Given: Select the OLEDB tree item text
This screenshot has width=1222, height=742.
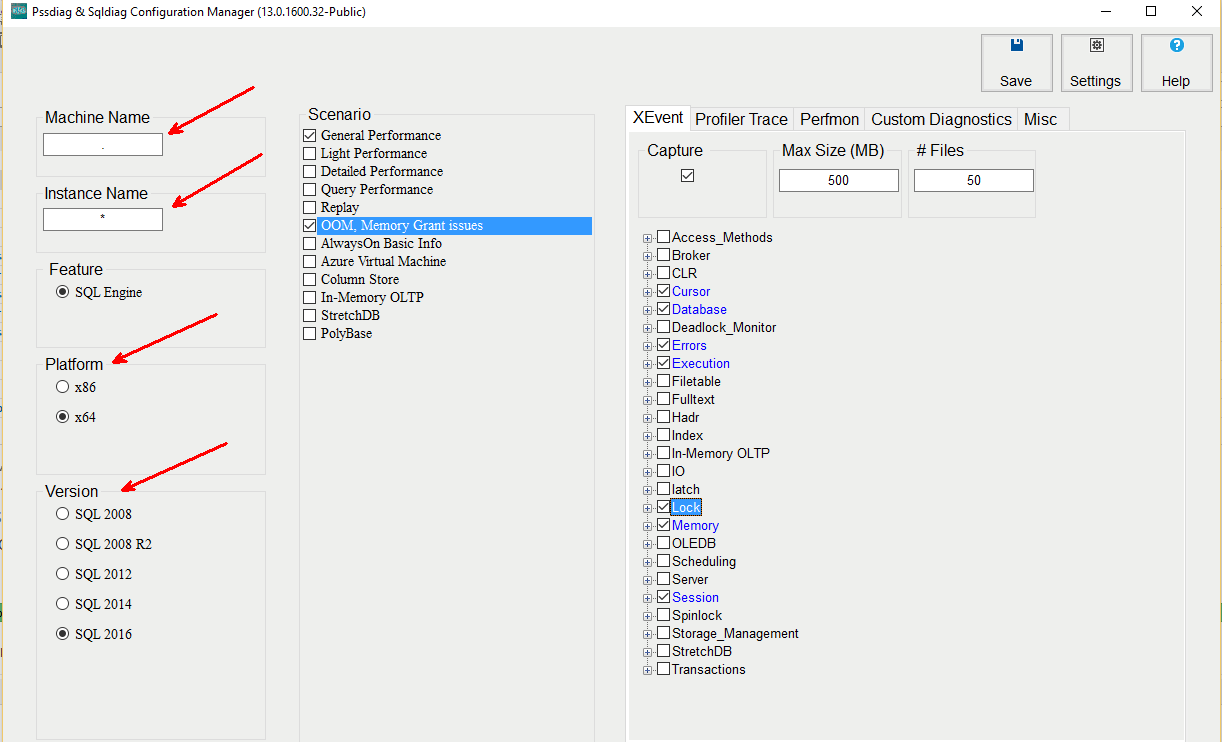Looking at the screenshot, I should coord(694,543).
